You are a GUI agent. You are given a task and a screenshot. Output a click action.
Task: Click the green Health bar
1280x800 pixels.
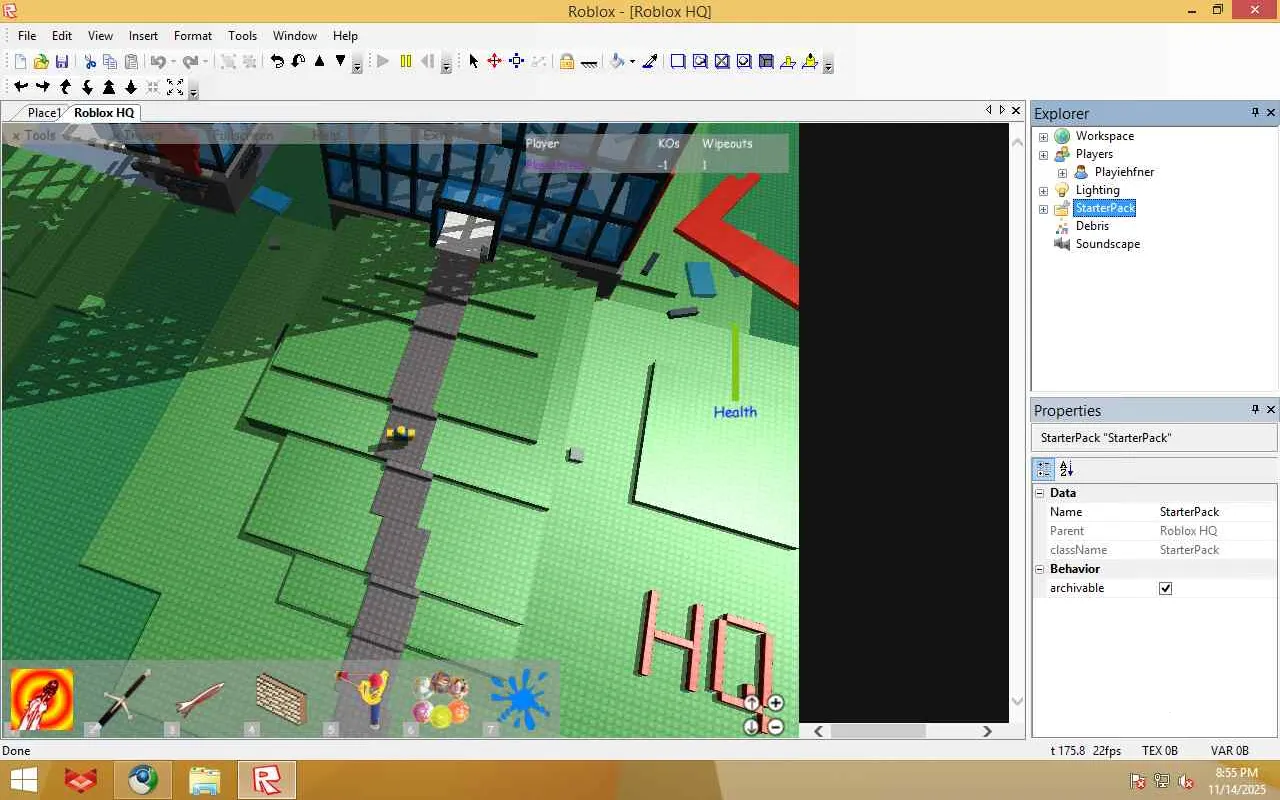(735, 361)
